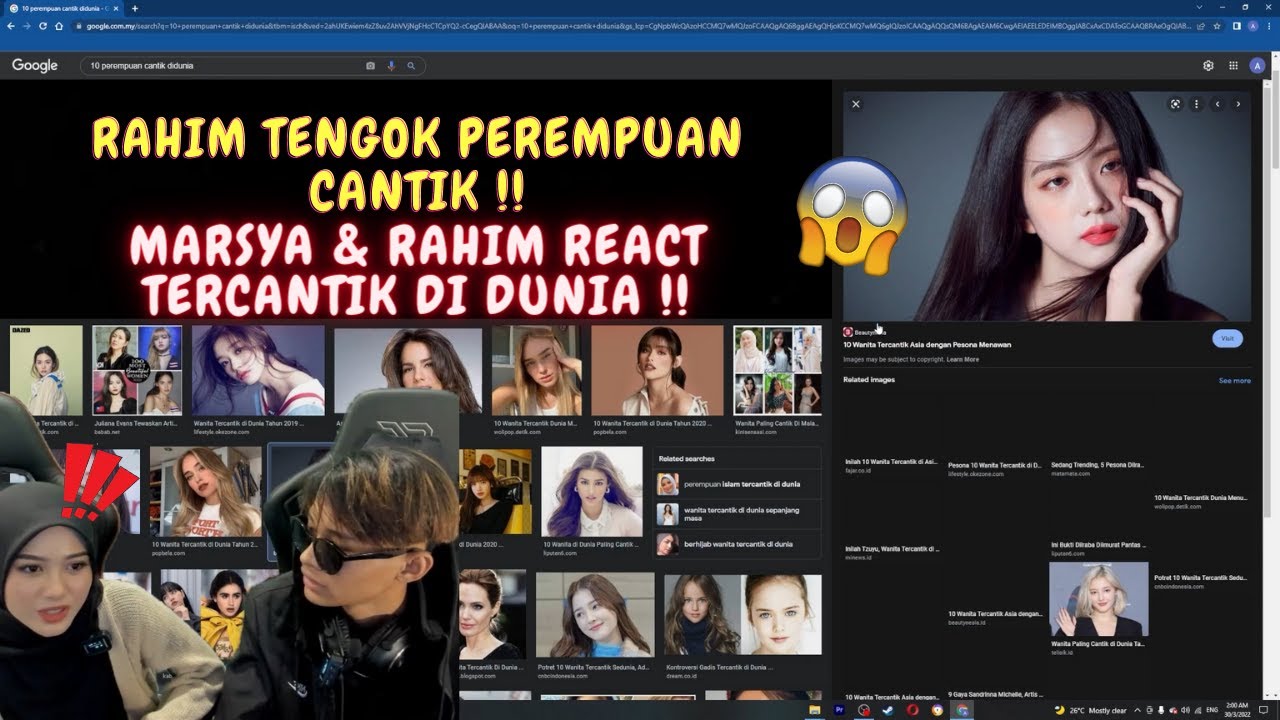Open the Google account avatar
1280x720 pixels.
tap(1257, 66)
